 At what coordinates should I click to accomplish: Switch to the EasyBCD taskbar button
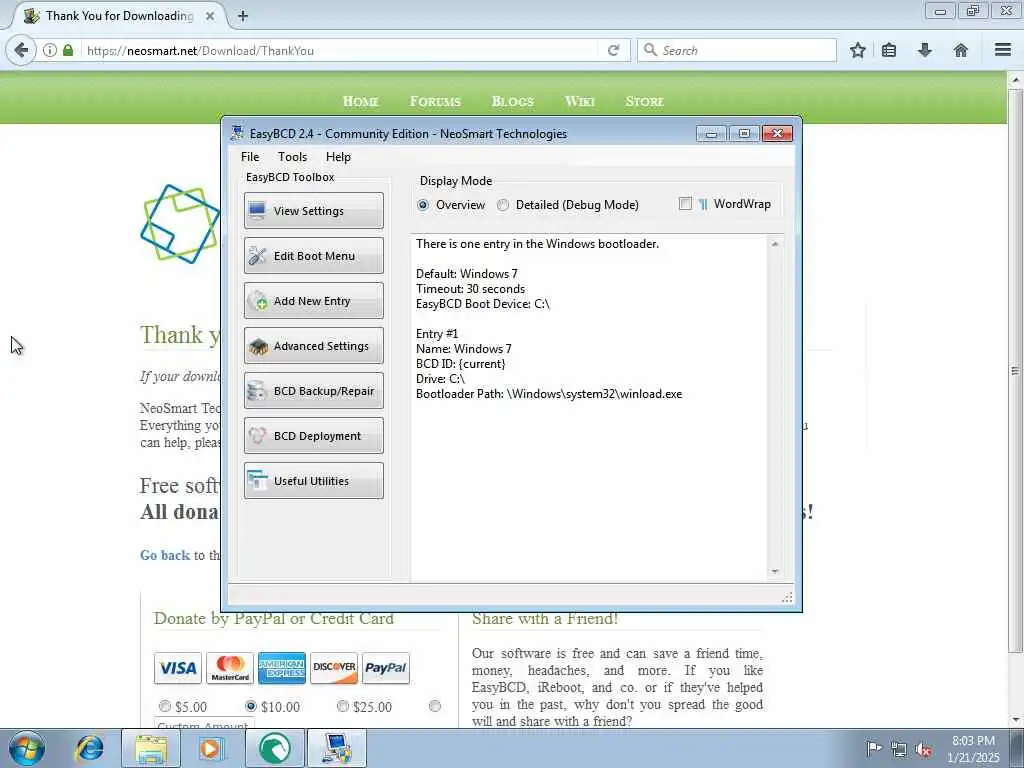(x=337, y=748)
